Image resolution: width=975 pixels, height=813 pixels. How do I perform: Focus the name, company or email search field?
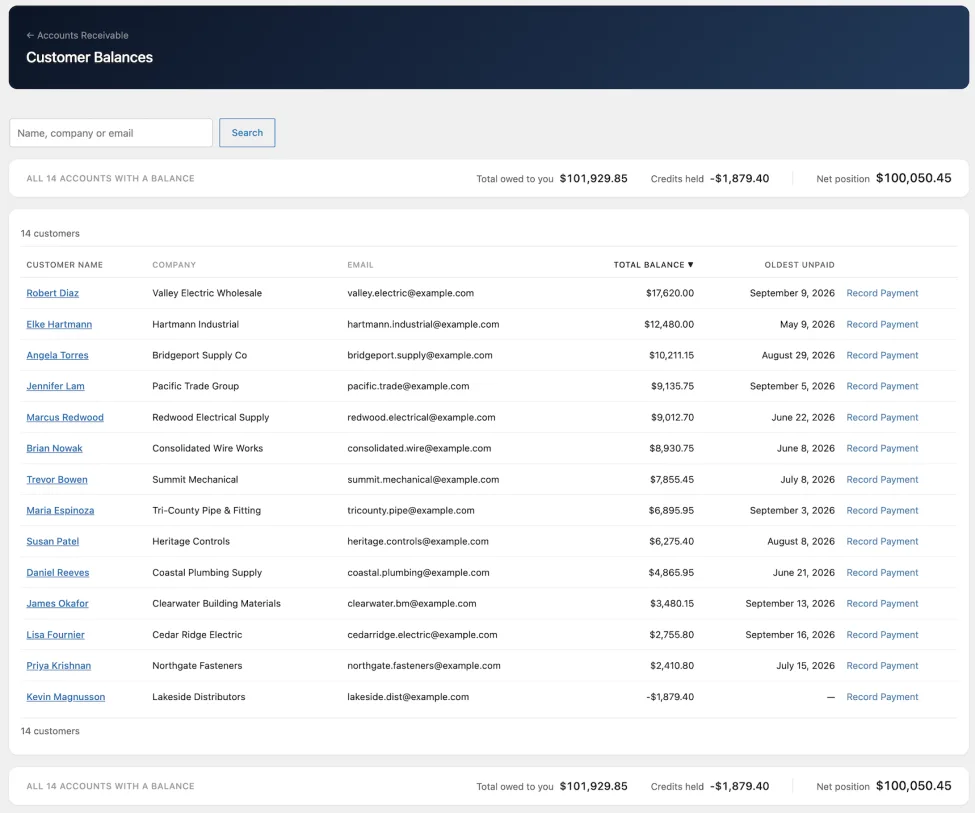click(111, 133)
